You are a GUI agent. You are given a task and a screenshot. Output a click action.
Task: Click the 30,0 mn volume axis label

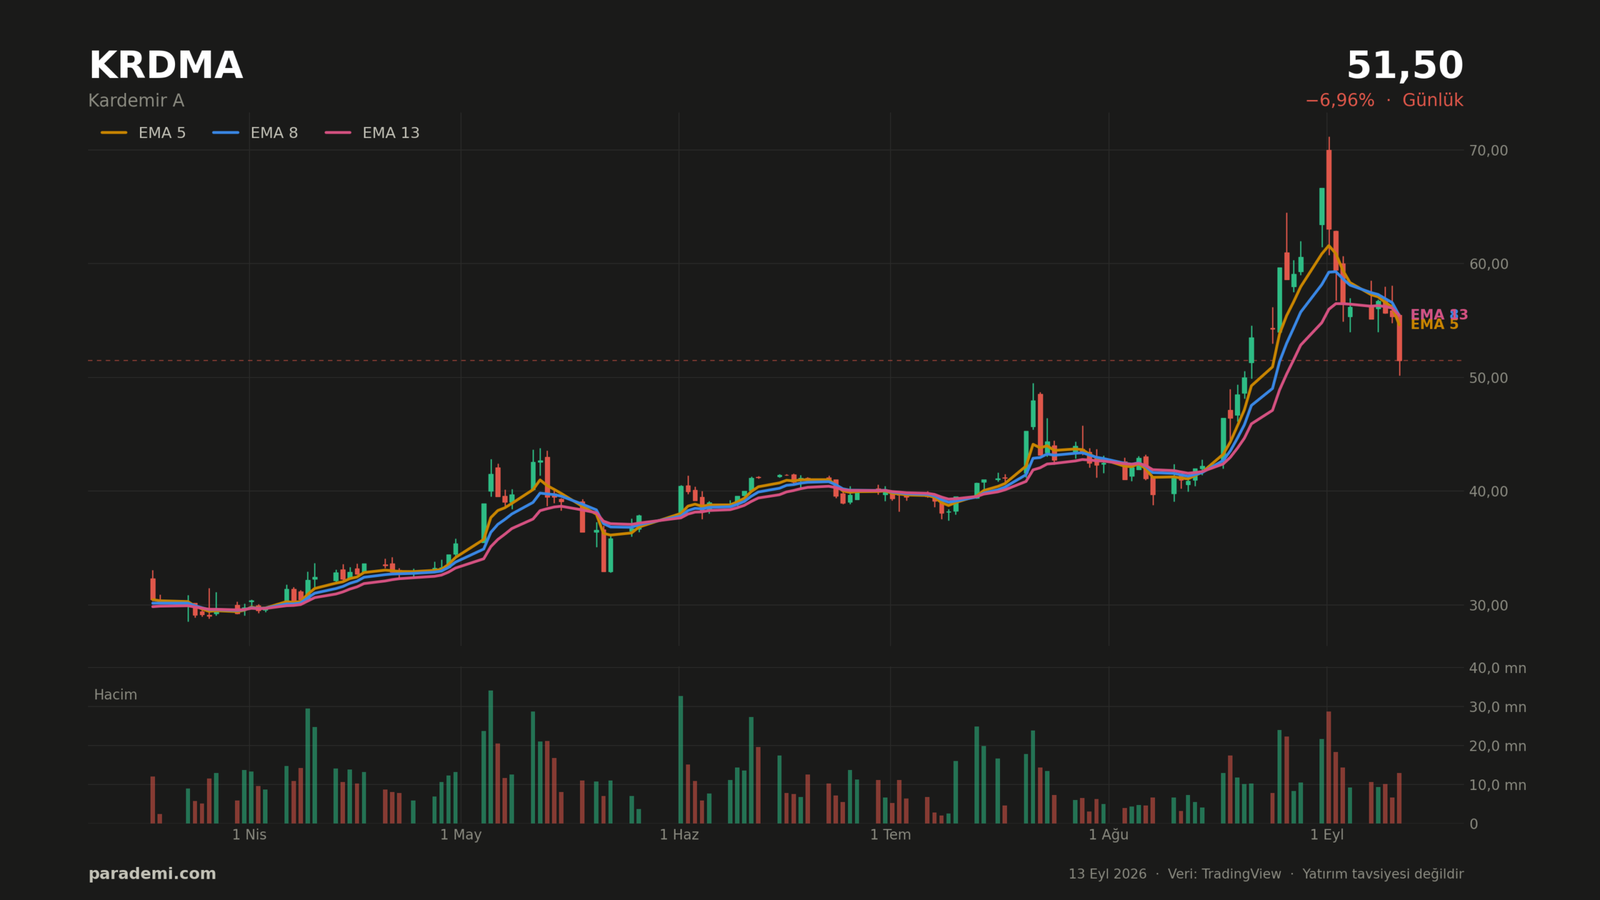coord(1497,707)
